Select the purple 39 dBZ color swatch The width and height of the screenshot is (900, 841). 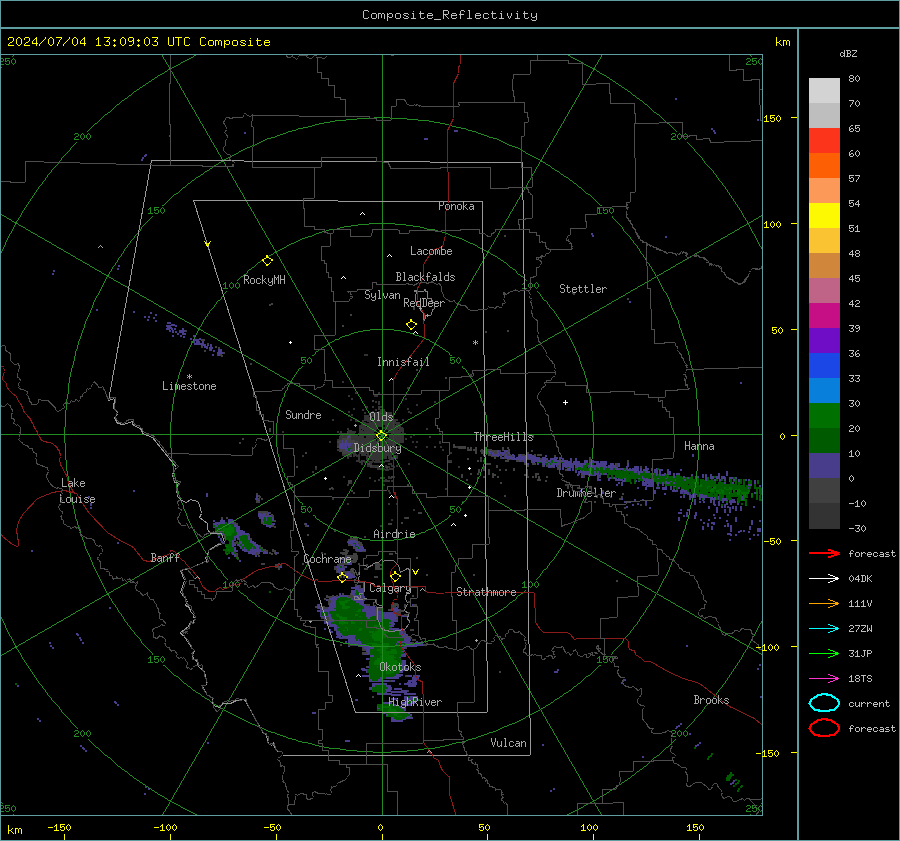tap(824, 340)
